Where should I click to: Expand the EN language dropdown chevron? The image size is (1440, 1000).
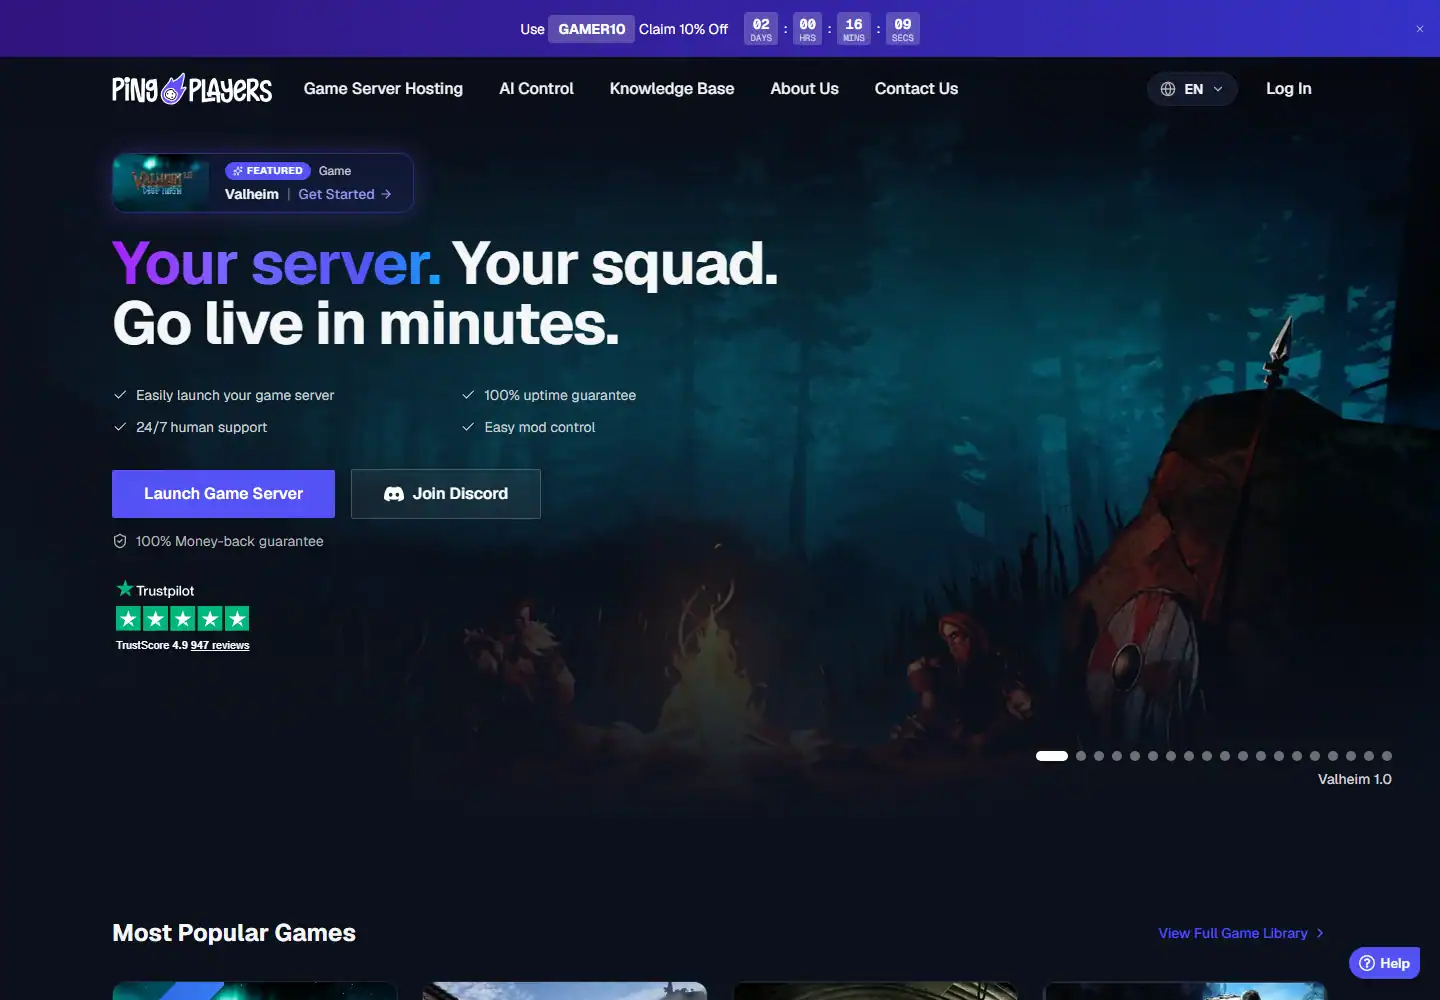pos(1218,89)
